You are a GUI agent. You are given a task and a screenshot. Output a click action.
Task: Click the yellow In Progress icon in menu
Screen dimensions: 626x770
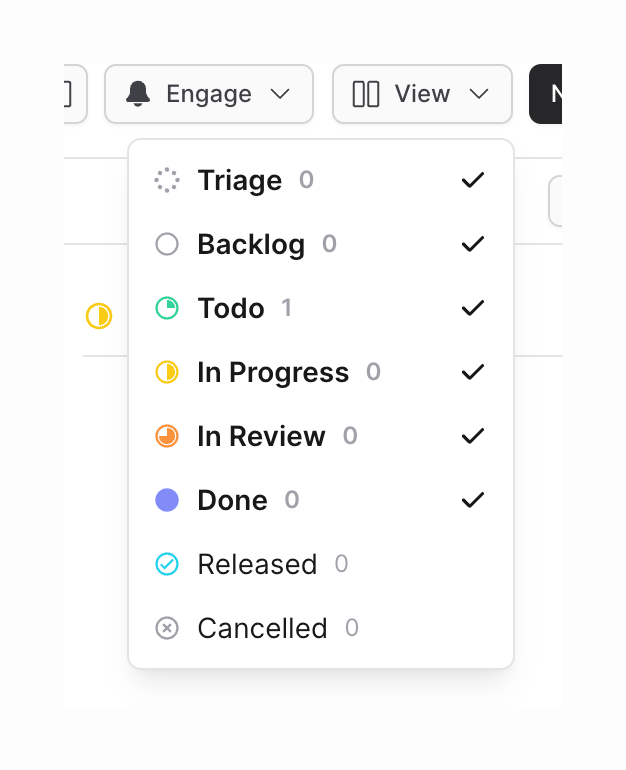click(x=167, y=372)
